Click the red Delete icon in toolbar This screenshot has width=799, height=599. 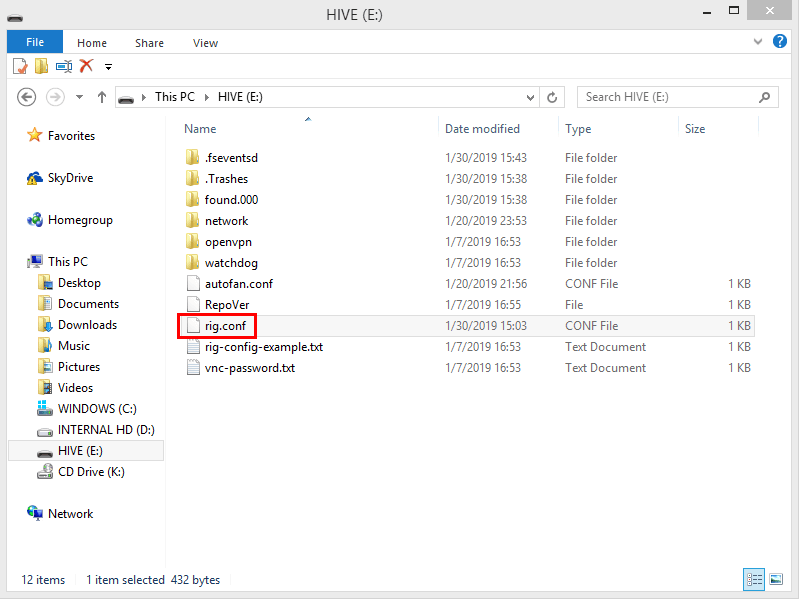point(86,66)
